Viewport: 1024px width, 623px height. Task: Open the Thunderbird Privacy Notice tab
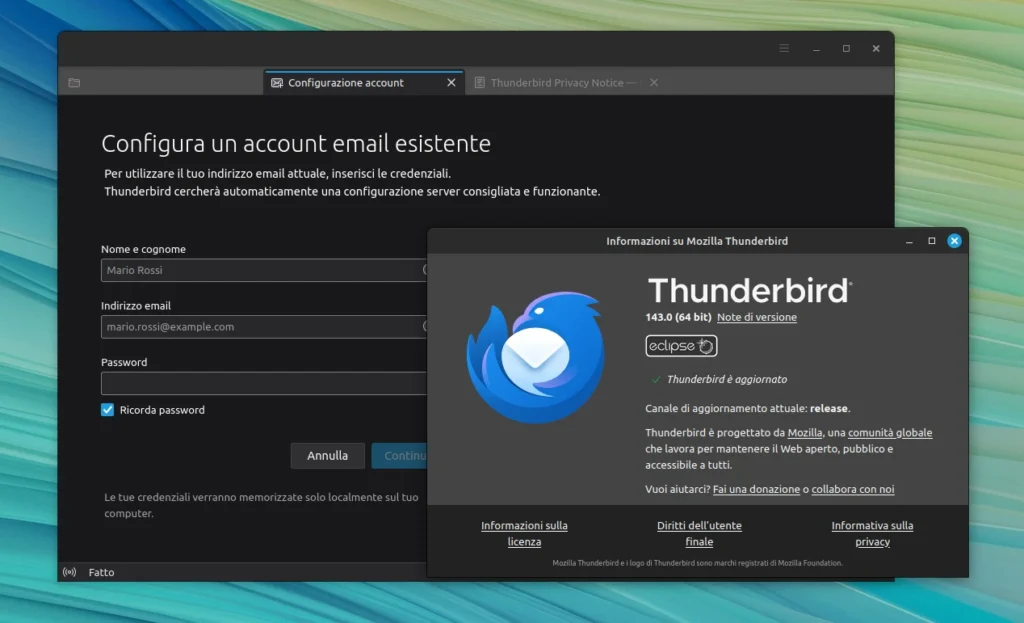click(560, 82)
